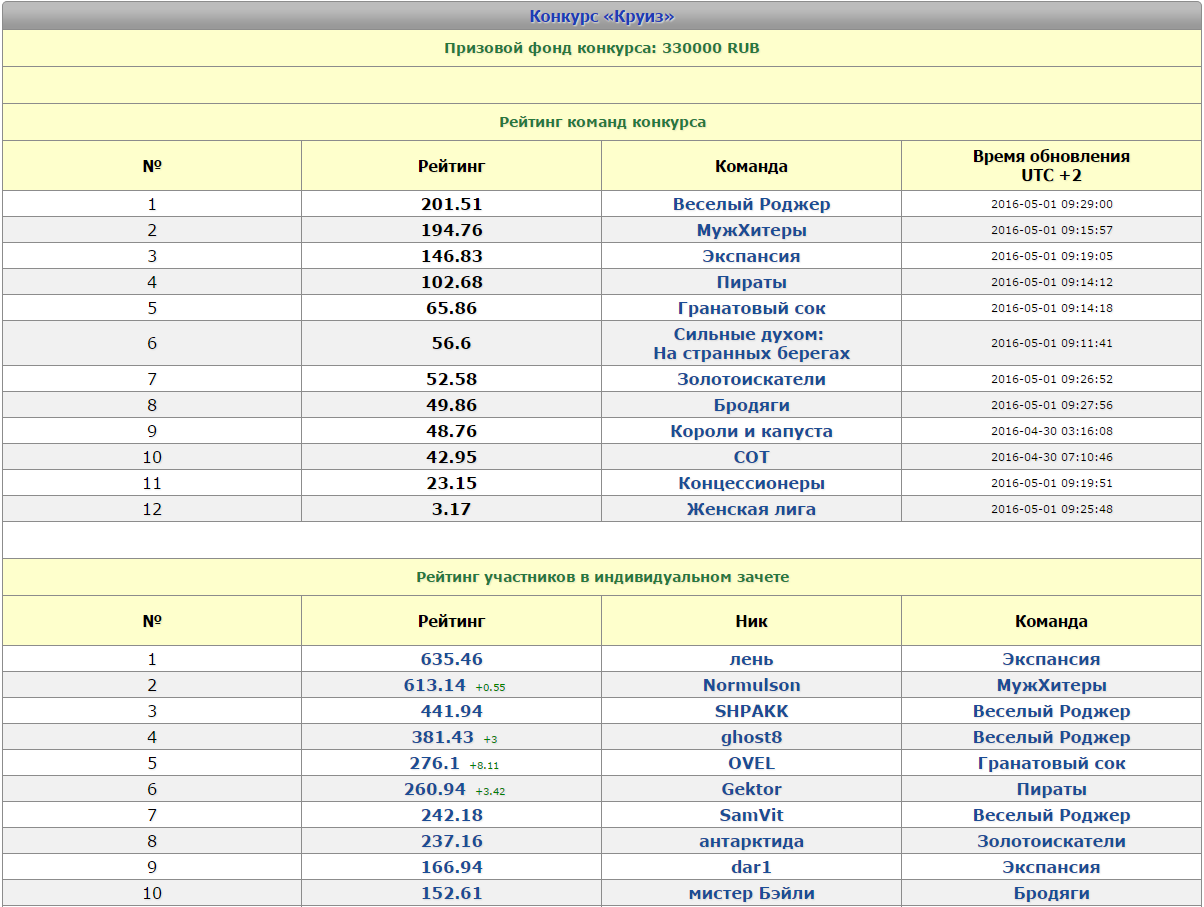This screenshot has width=1204, height=907.
Task: Open Веселый Роджер team in ghost8's row
Action: click(x=1051, y=737)
